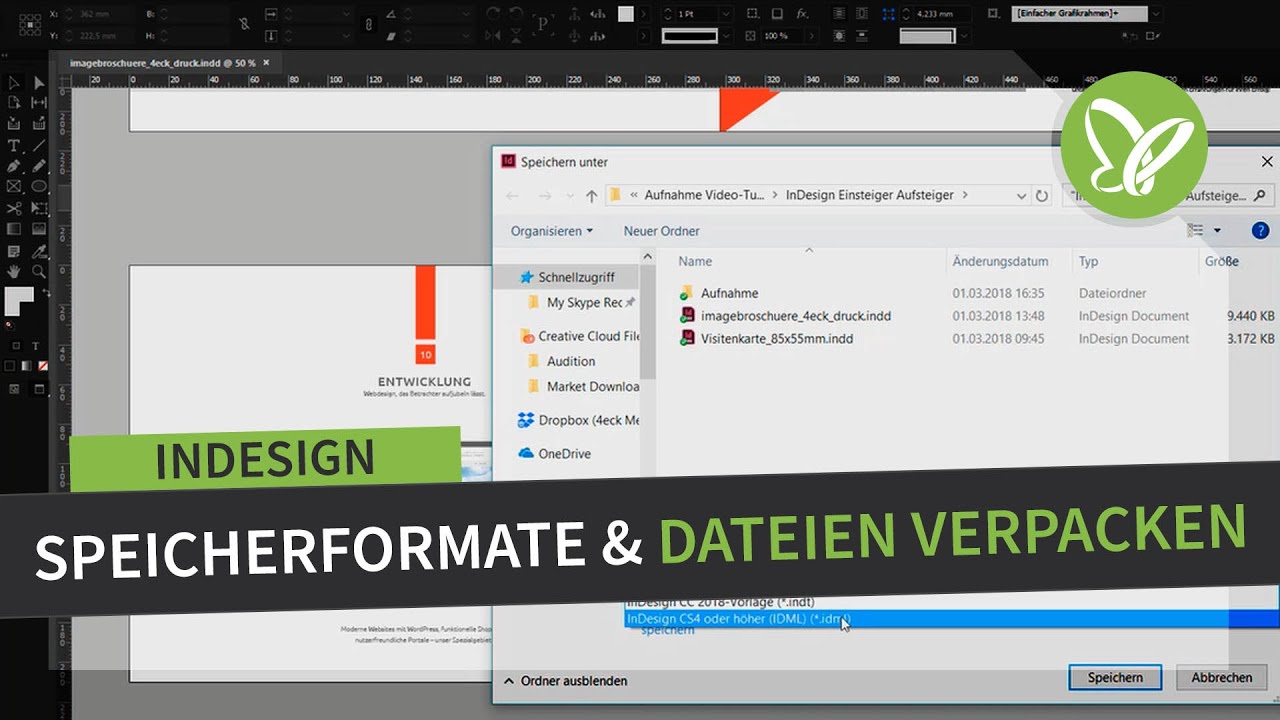The image size is (1280, 720).
Task: Open the recent locations chevron
Action: pos(570,196)
